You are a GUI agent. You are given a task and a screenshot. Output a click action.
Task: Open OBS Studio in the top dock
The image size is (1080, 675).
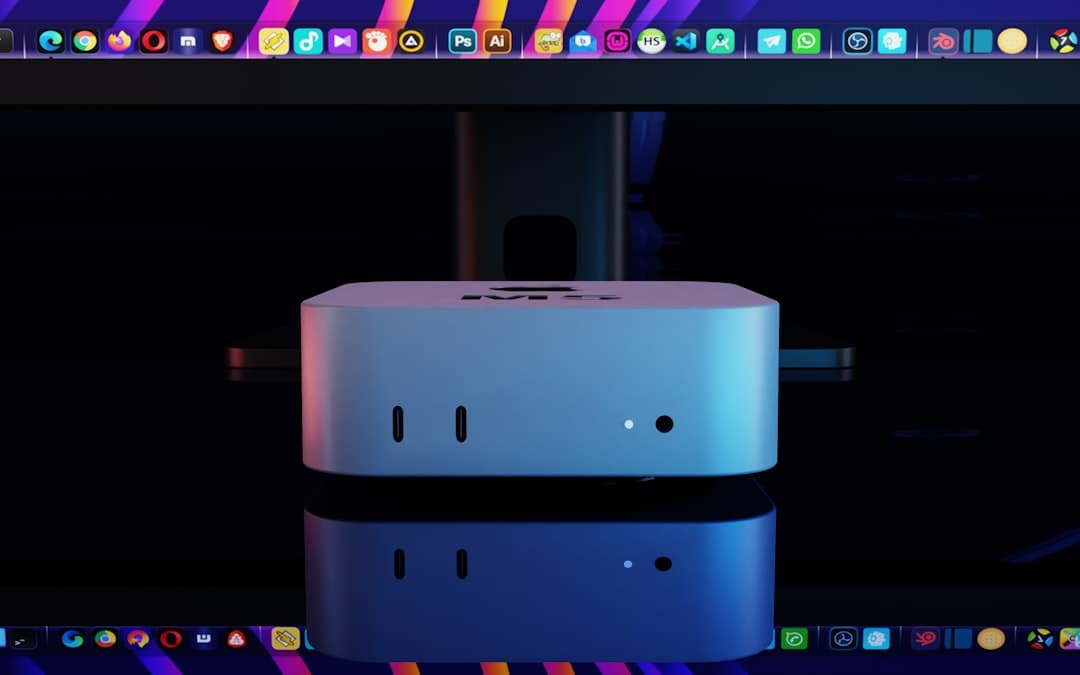857,41
